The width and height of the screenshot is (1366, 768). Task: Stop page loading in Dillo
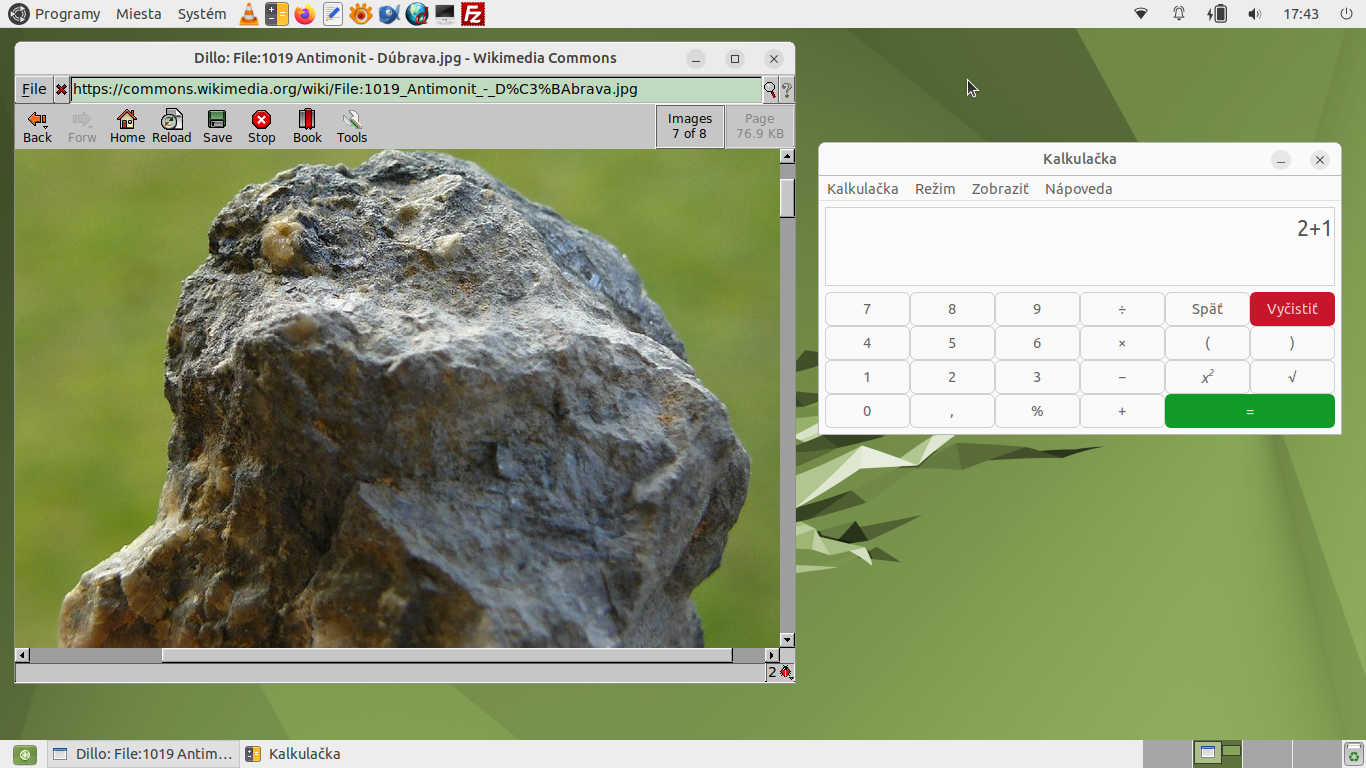pos(262,127)
